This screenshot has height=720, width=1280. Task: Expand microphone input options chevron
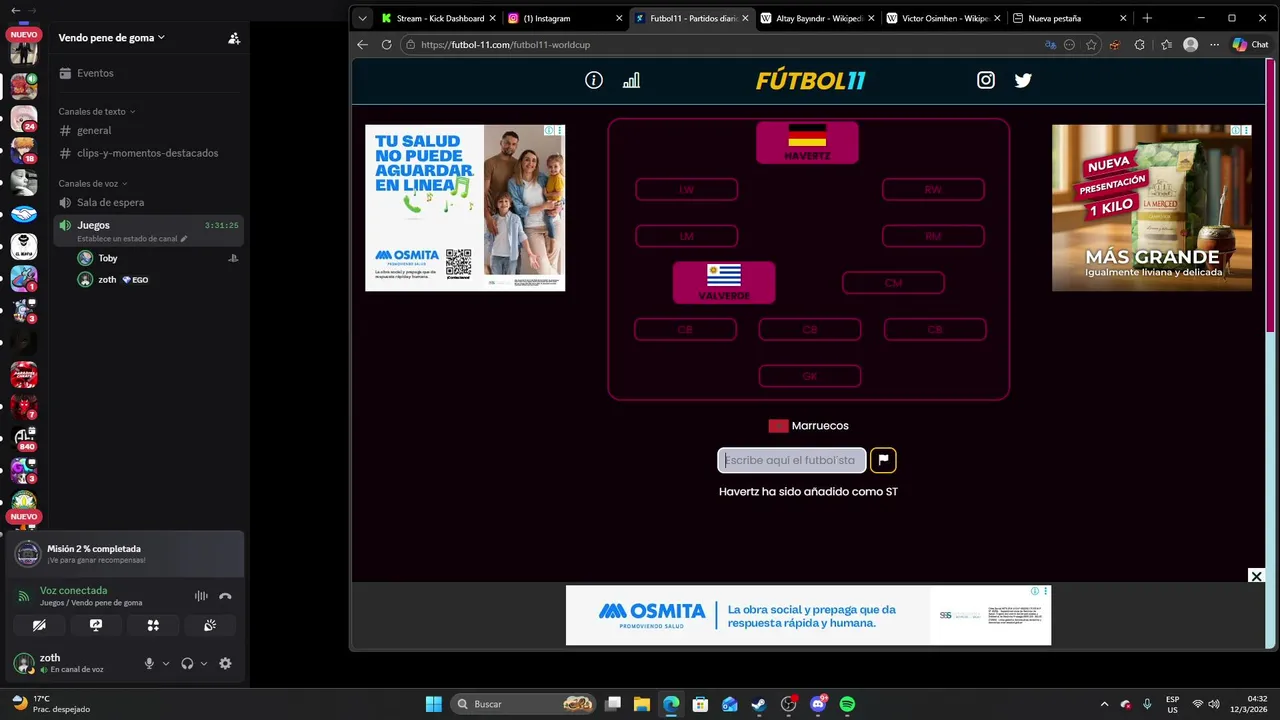pyautogui.click(x=166, y=663)
